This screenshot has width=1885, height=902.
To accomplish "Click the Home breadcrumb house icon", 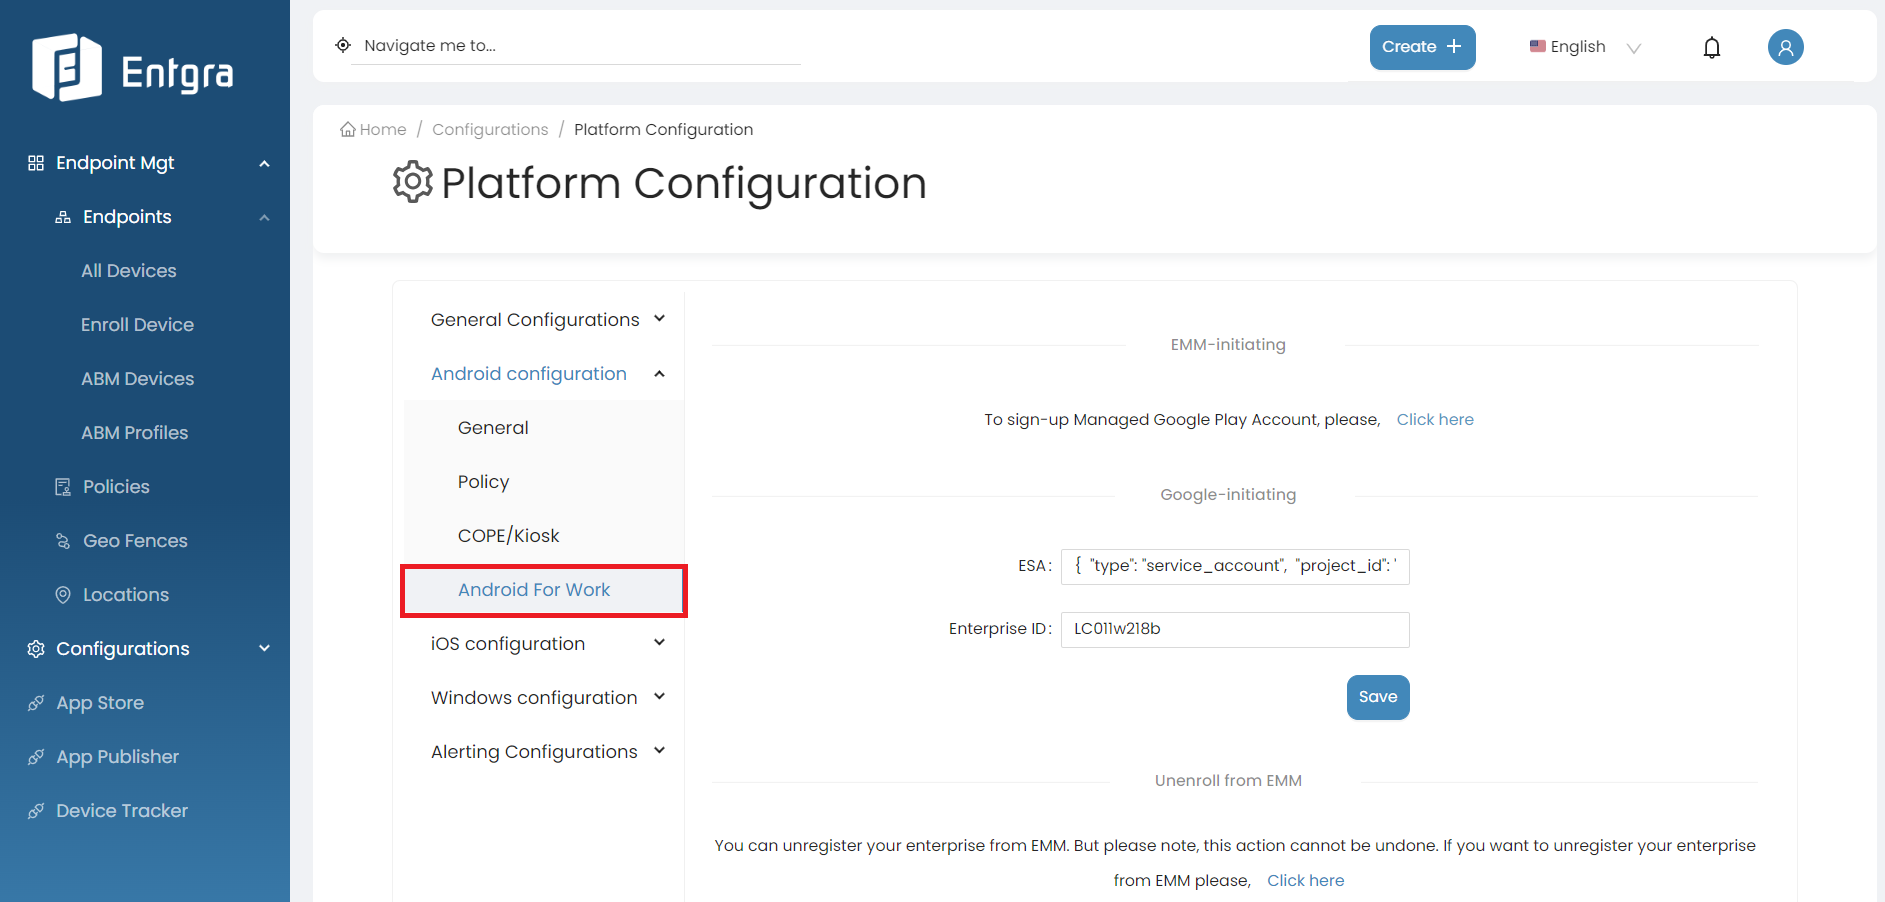I will pos(348,129).
